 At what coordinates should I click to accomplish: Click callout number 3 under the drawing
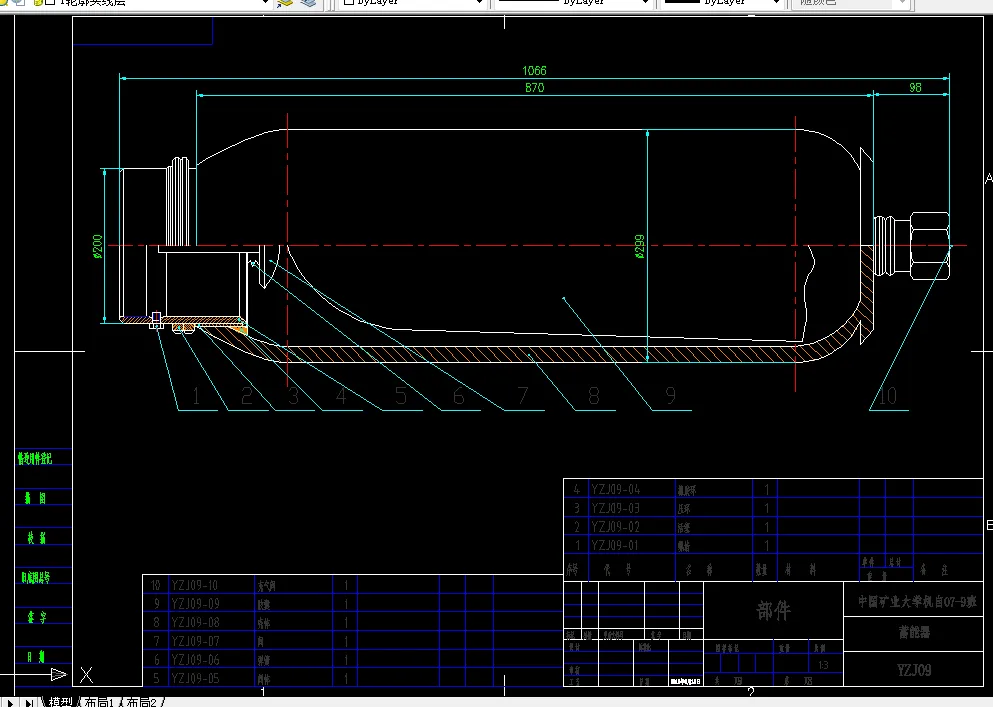pos(293,397)
